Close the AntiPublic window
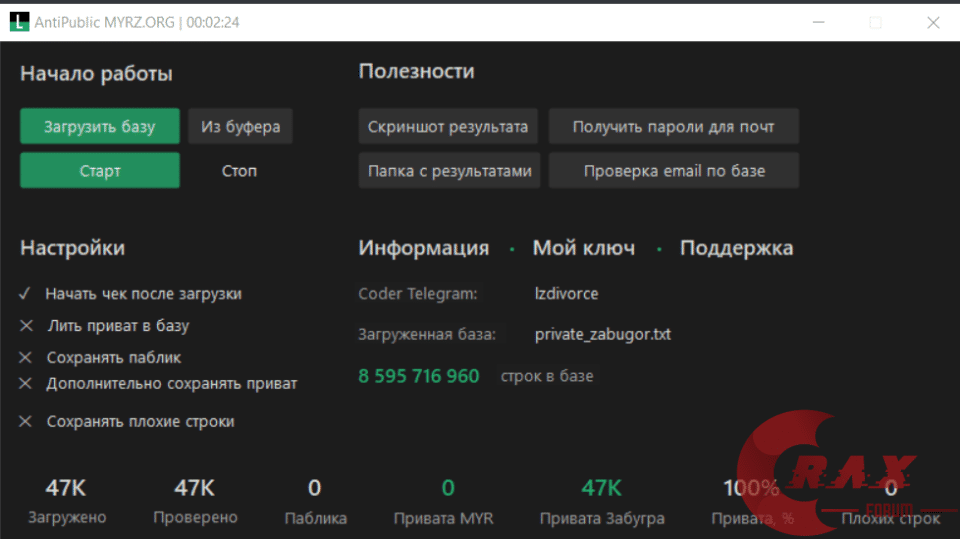The width and height of the screenshot is (960, 539). coord(933,22)
